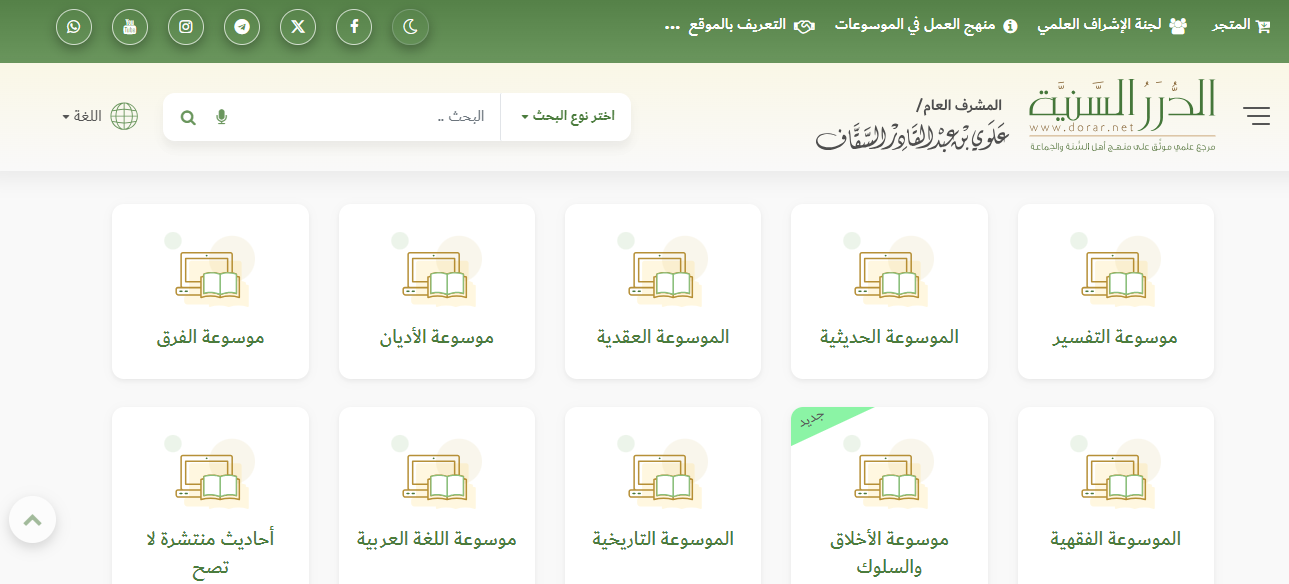The width and height of the screenshot is (1289, 584).
Task: Open موسوعة اللغة العربية link
Action: (x=437, y=540)
